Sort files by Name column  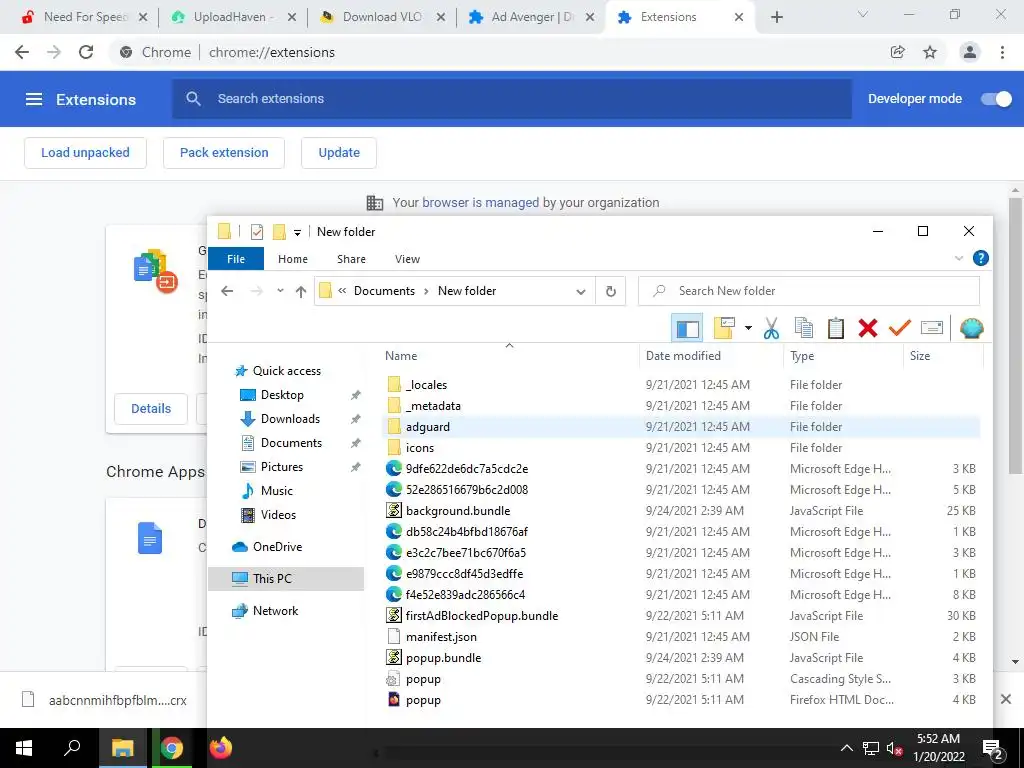[x=401, y=356]
